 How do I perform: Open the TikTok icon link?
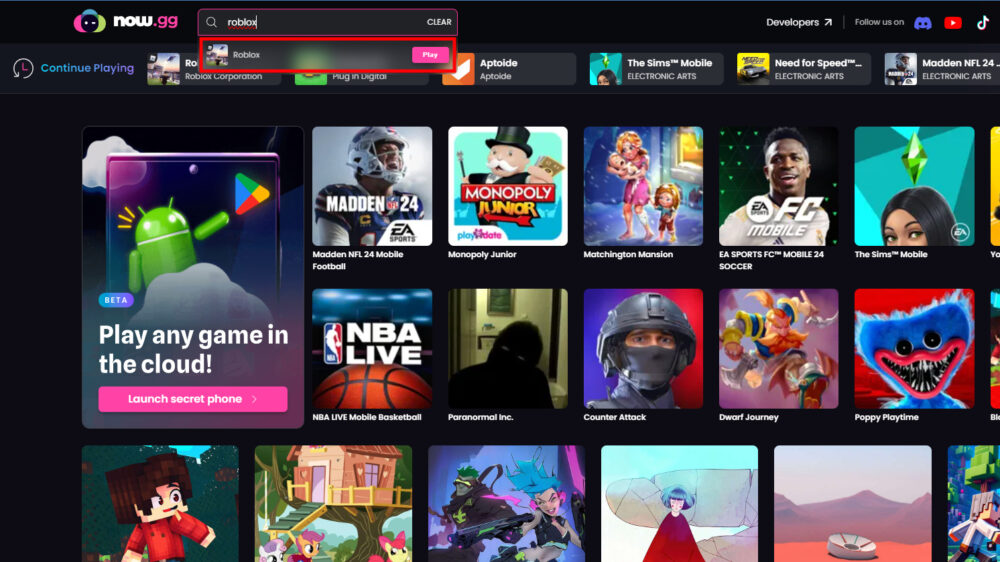pyautogui.click(x=983, y=23)
